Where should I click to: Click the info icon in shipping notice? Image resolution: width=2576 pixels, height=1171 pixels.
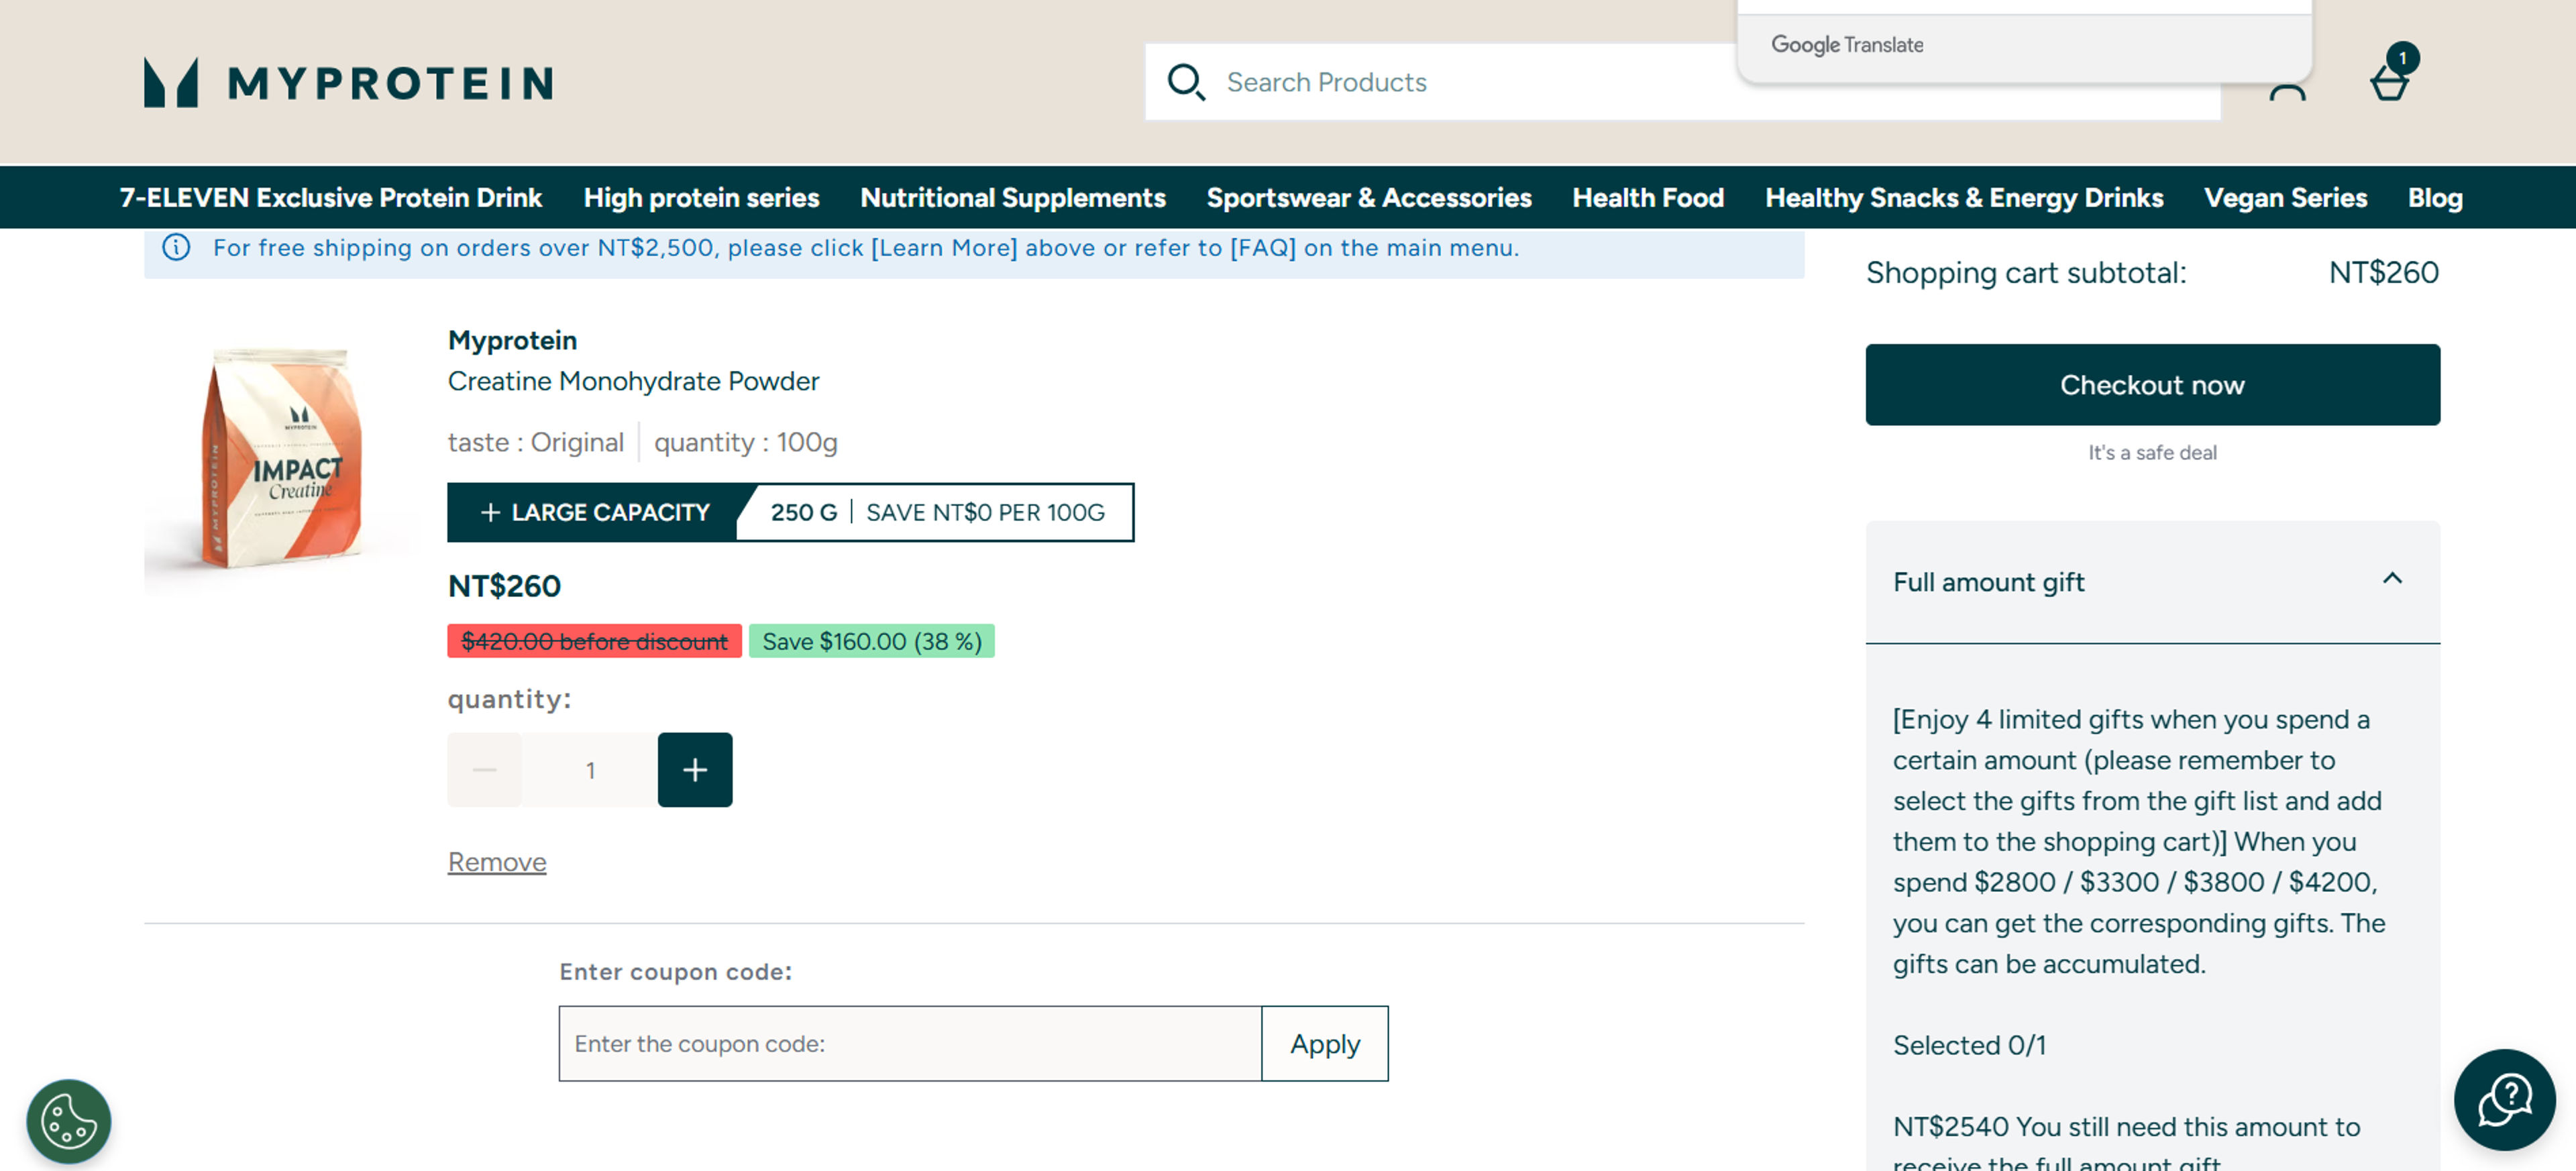(176, 247)
